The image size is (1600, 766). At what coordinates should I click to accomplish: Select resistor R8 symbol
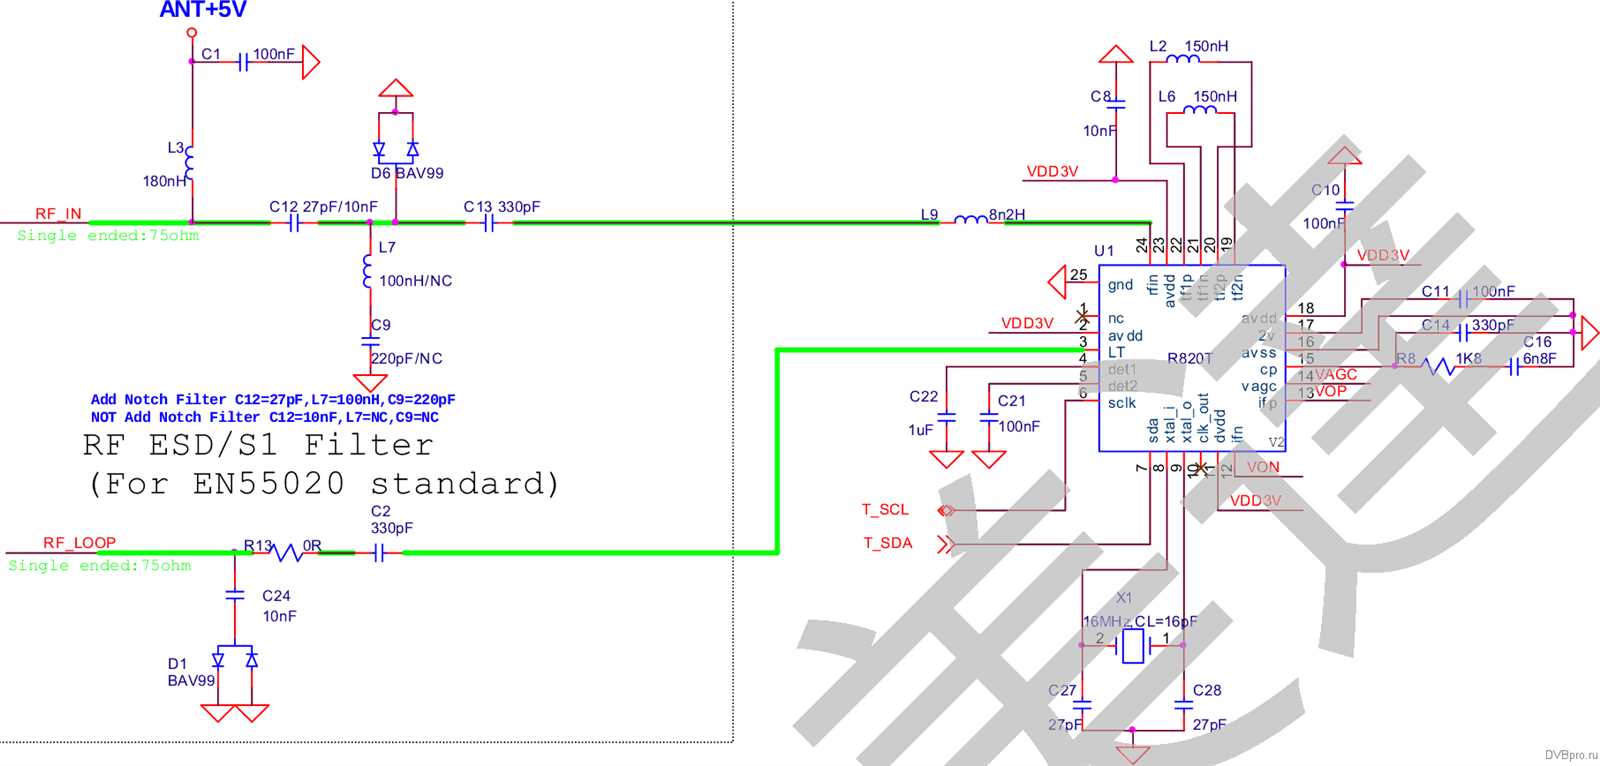coord(1439,367)
